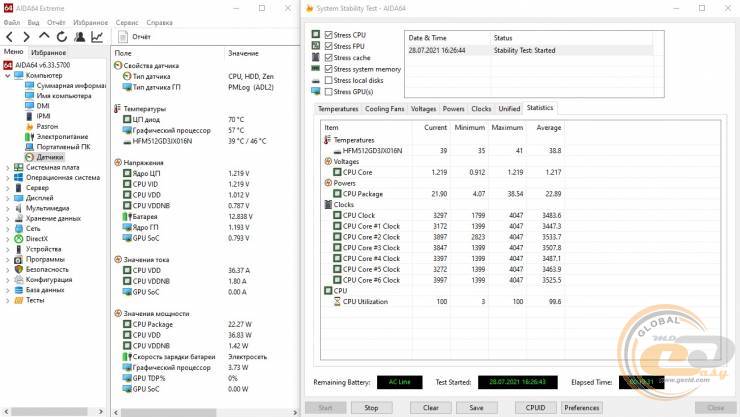
Task: Uncheck the Stress system memory checkbox
Action: (328, 69)
